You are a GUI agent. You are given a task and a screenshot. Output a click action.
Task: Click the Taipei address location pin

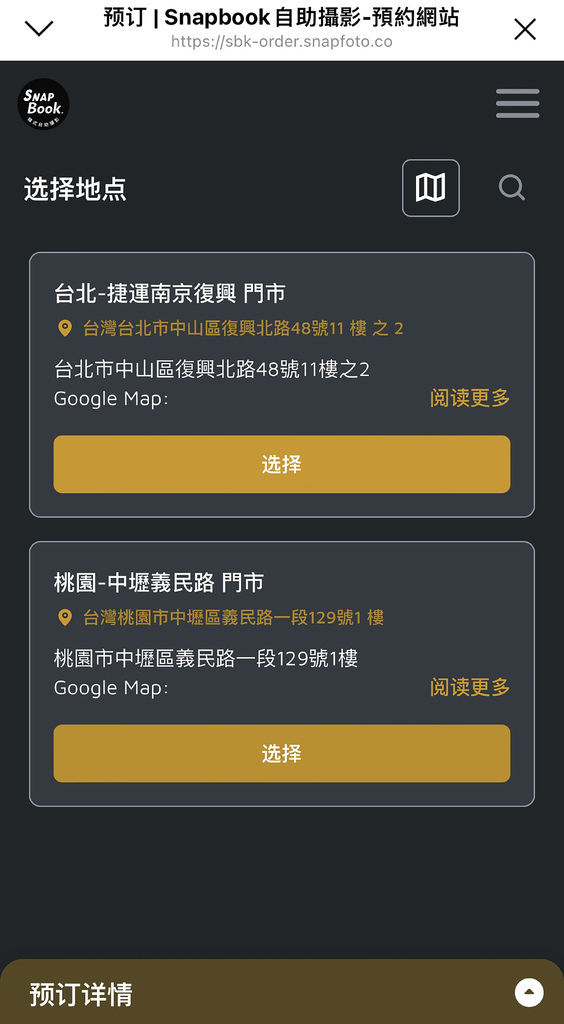pos(65,328)
